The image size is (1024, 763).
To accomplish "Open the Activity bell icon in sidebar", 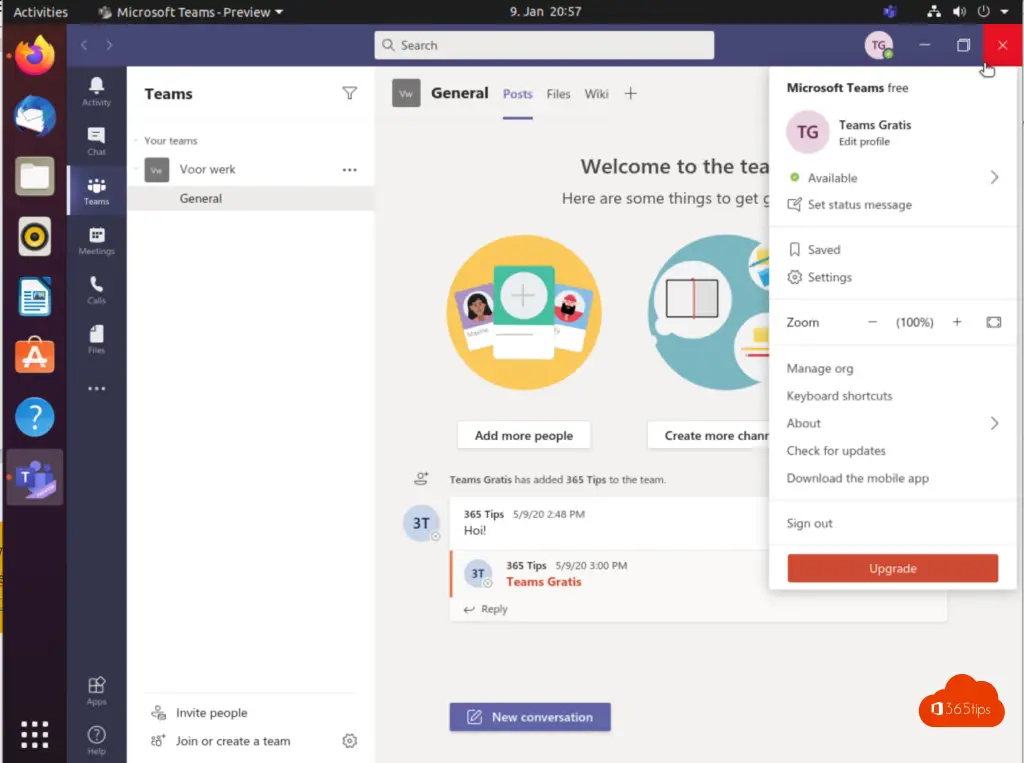I will point(96,90).
